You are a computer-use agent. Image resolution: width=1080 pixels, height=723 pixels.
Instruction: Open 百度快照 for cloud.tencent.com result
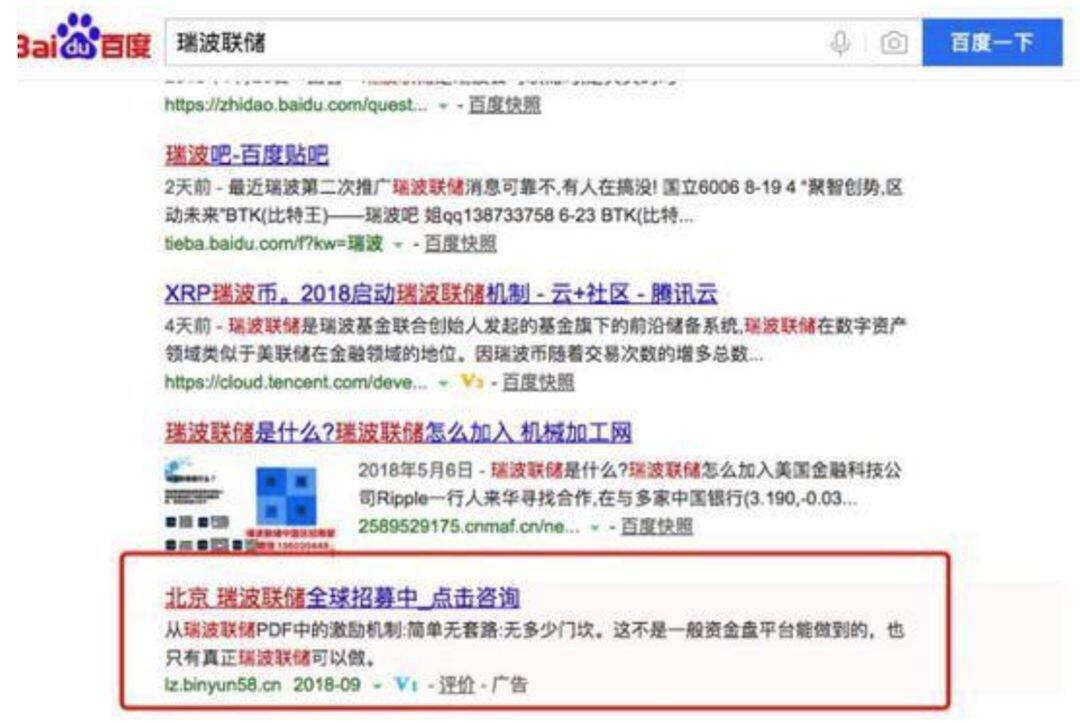538,381
